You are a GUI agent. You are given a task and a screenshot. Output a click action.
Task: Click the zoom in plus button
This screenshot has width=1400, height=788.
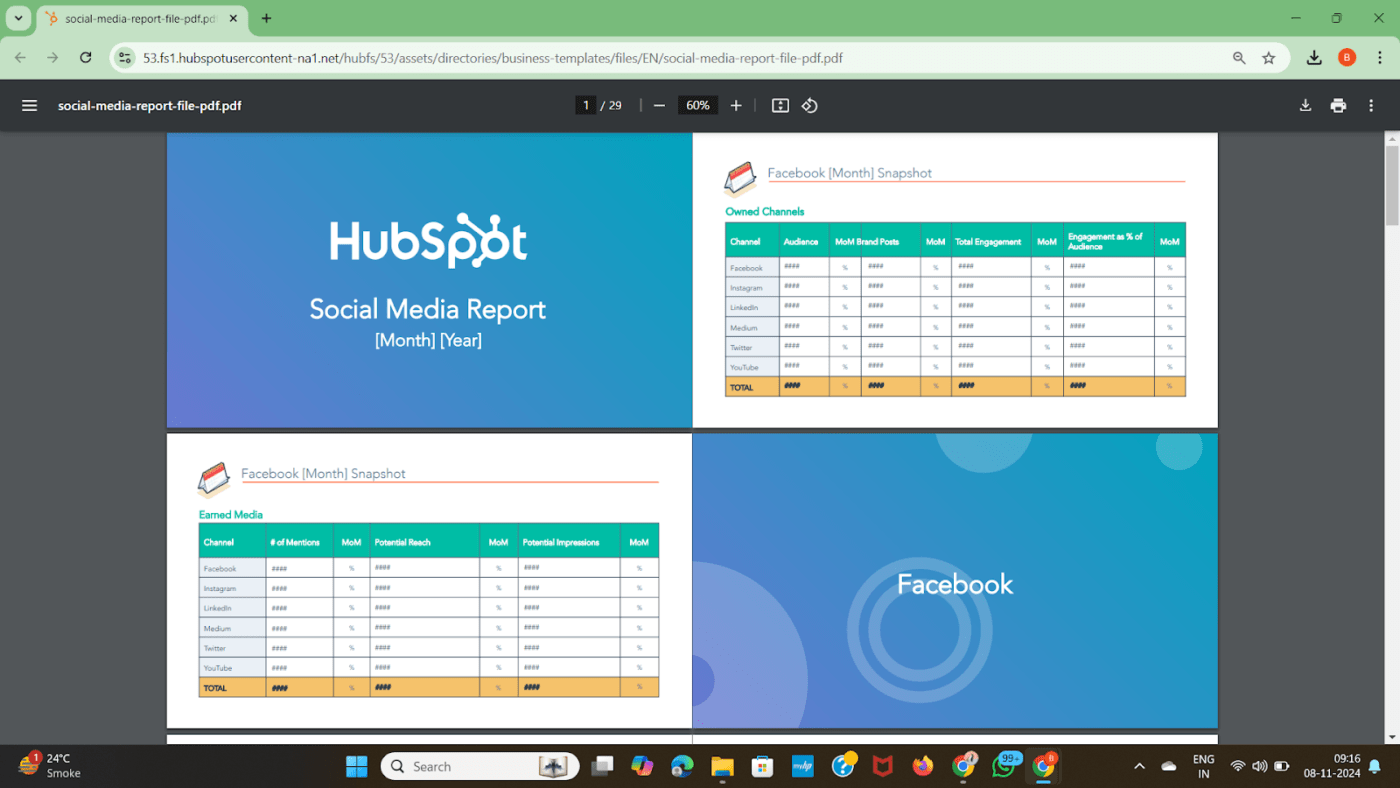pyautogui.click(x=736, y=105)
